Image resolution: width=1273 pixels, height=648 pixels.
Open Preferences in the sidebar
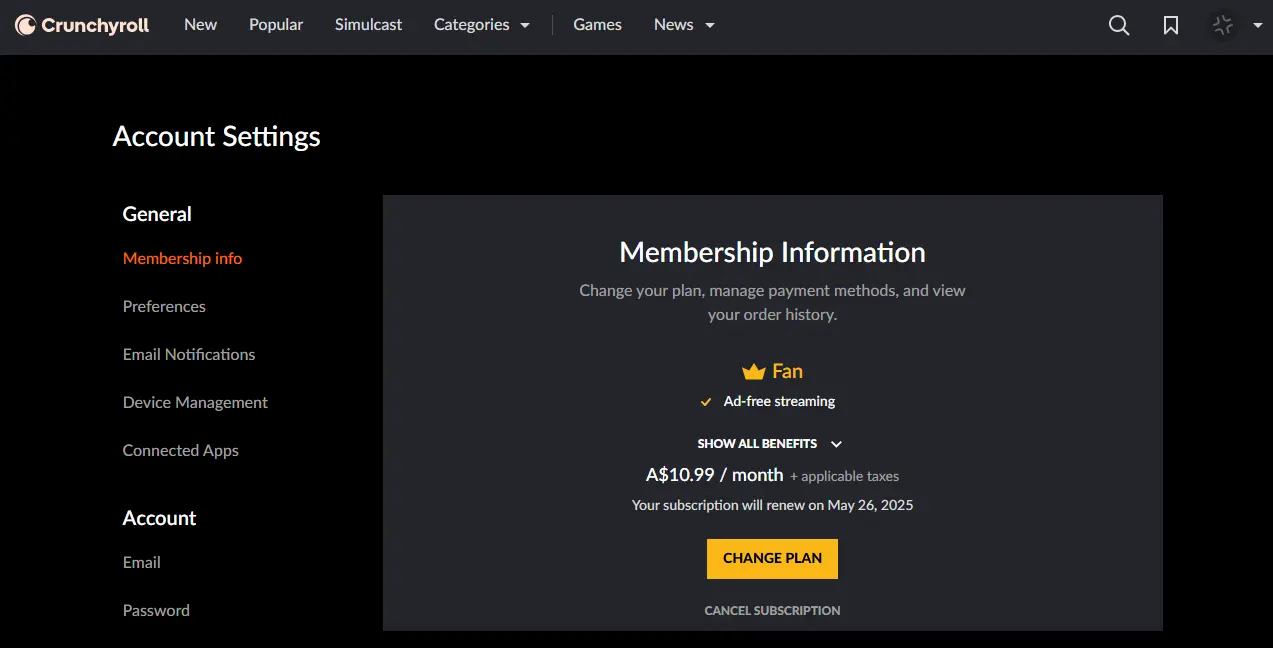[164, 306]
